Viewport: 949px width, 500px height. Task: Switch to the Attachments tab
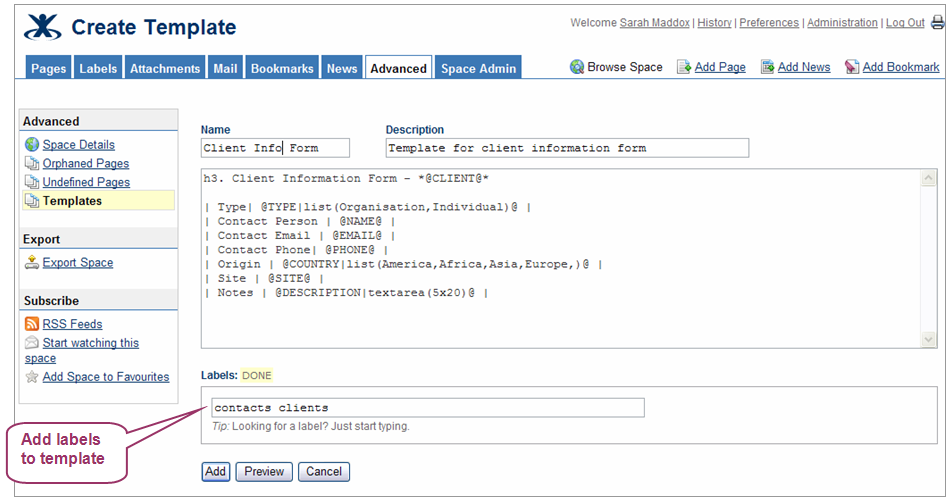coord(165,68)
